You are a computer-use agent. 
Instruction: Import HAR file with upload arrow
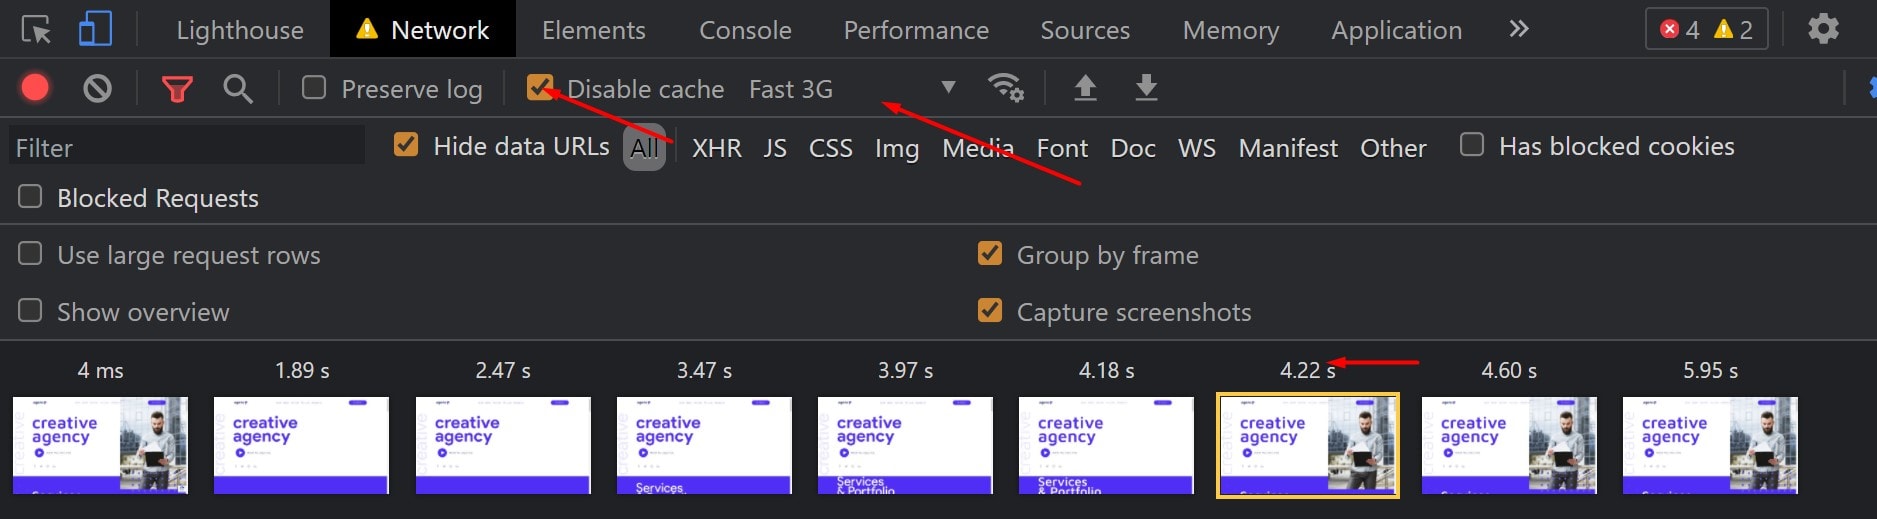1085,88
